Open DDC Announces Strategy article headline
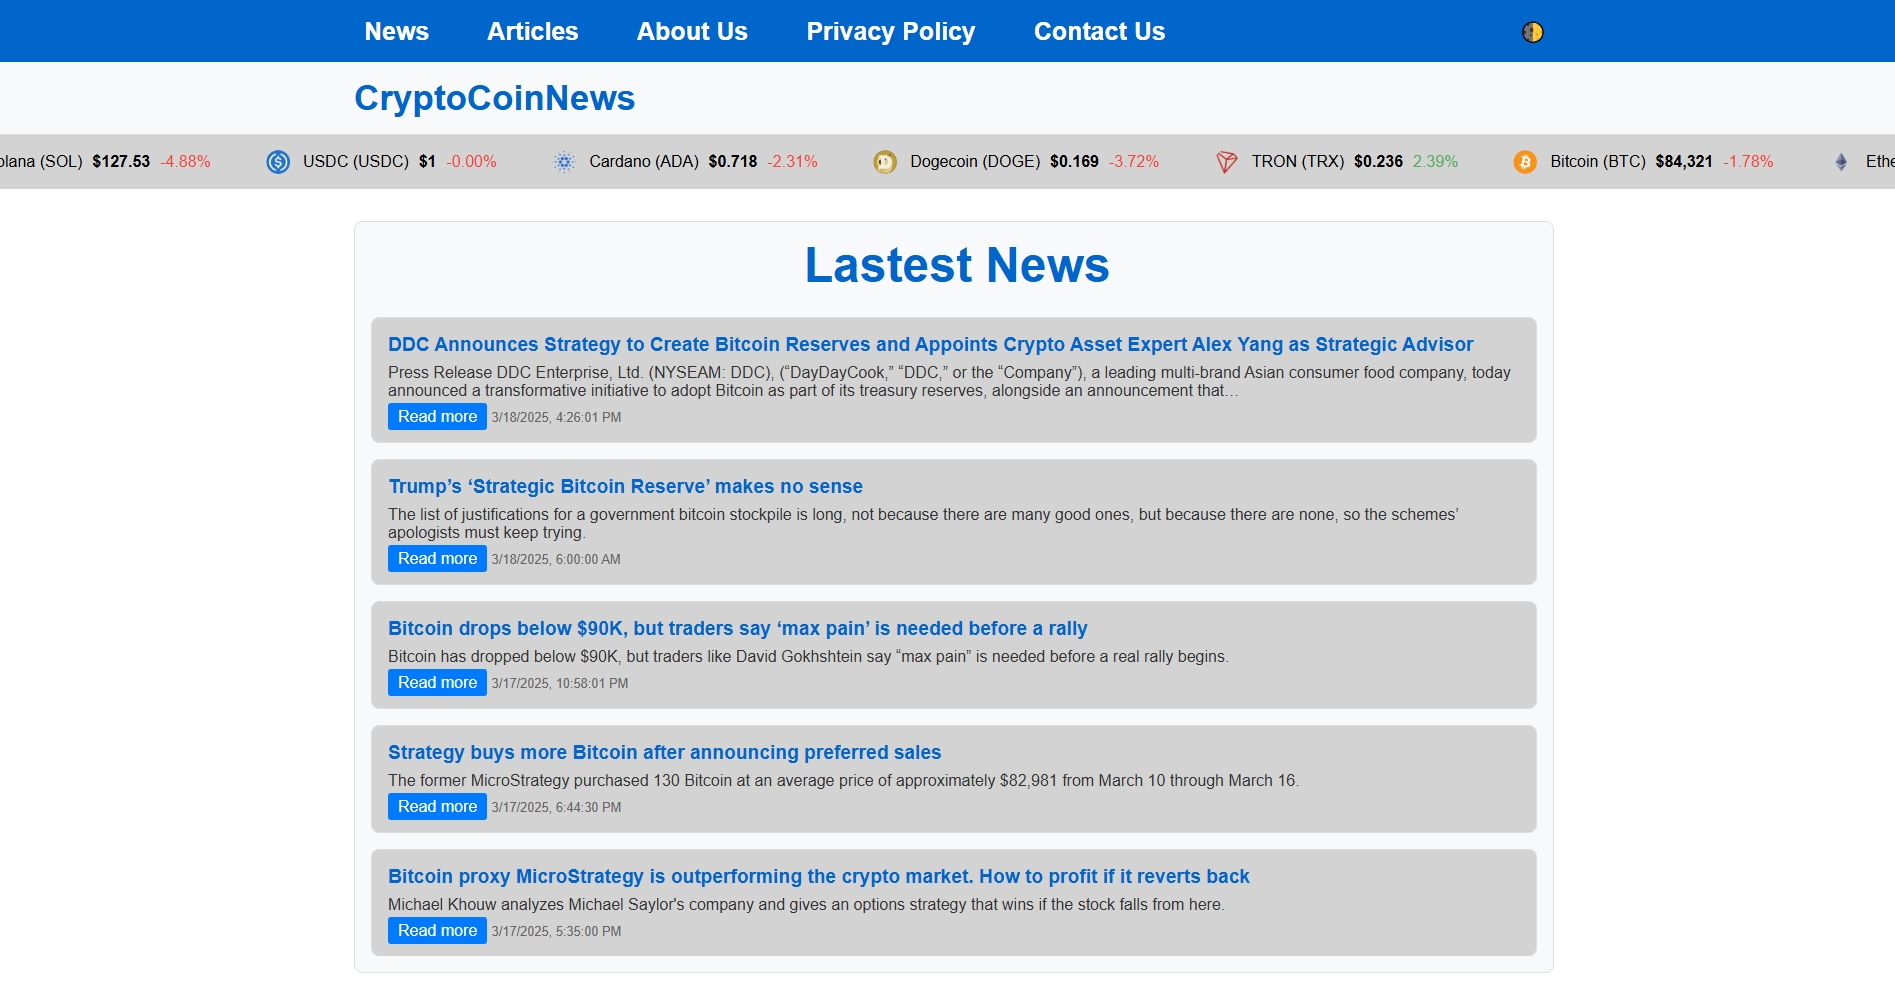This screenshot has width=1895, height=996. (x=930, y=344)
